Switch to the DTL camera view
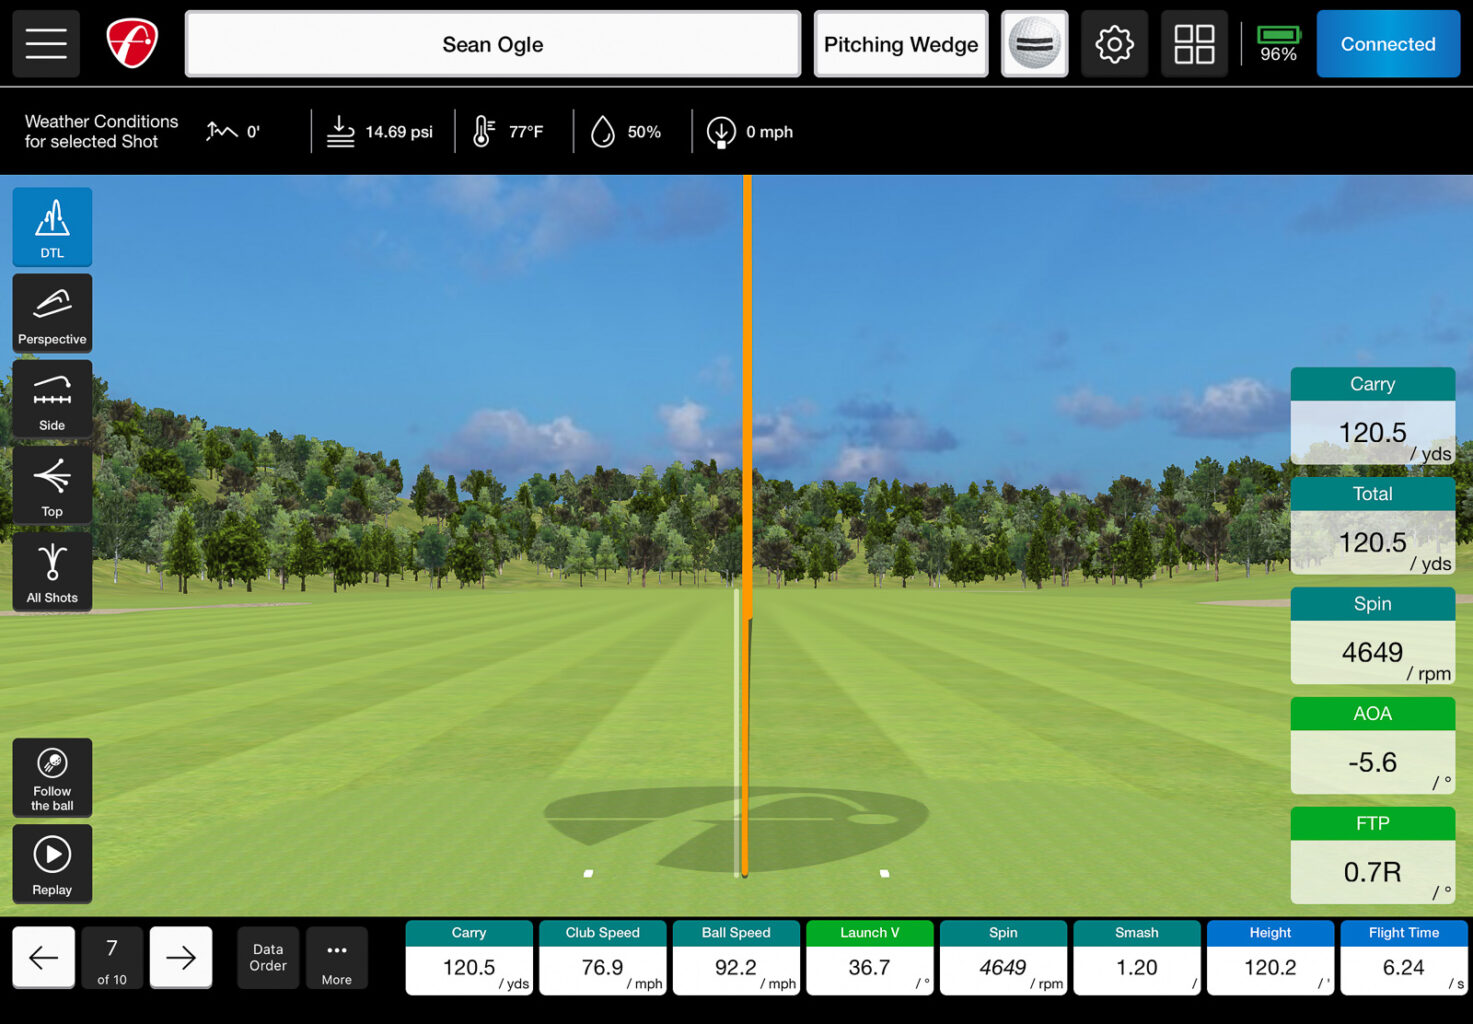 pos(51,226)
